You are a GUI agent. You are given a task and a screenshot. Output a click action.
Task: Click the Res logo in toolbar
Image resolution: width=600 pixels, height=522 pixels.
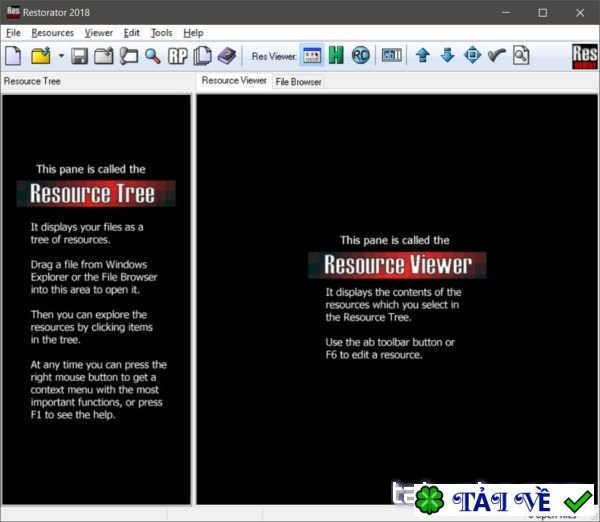point(585,56)
